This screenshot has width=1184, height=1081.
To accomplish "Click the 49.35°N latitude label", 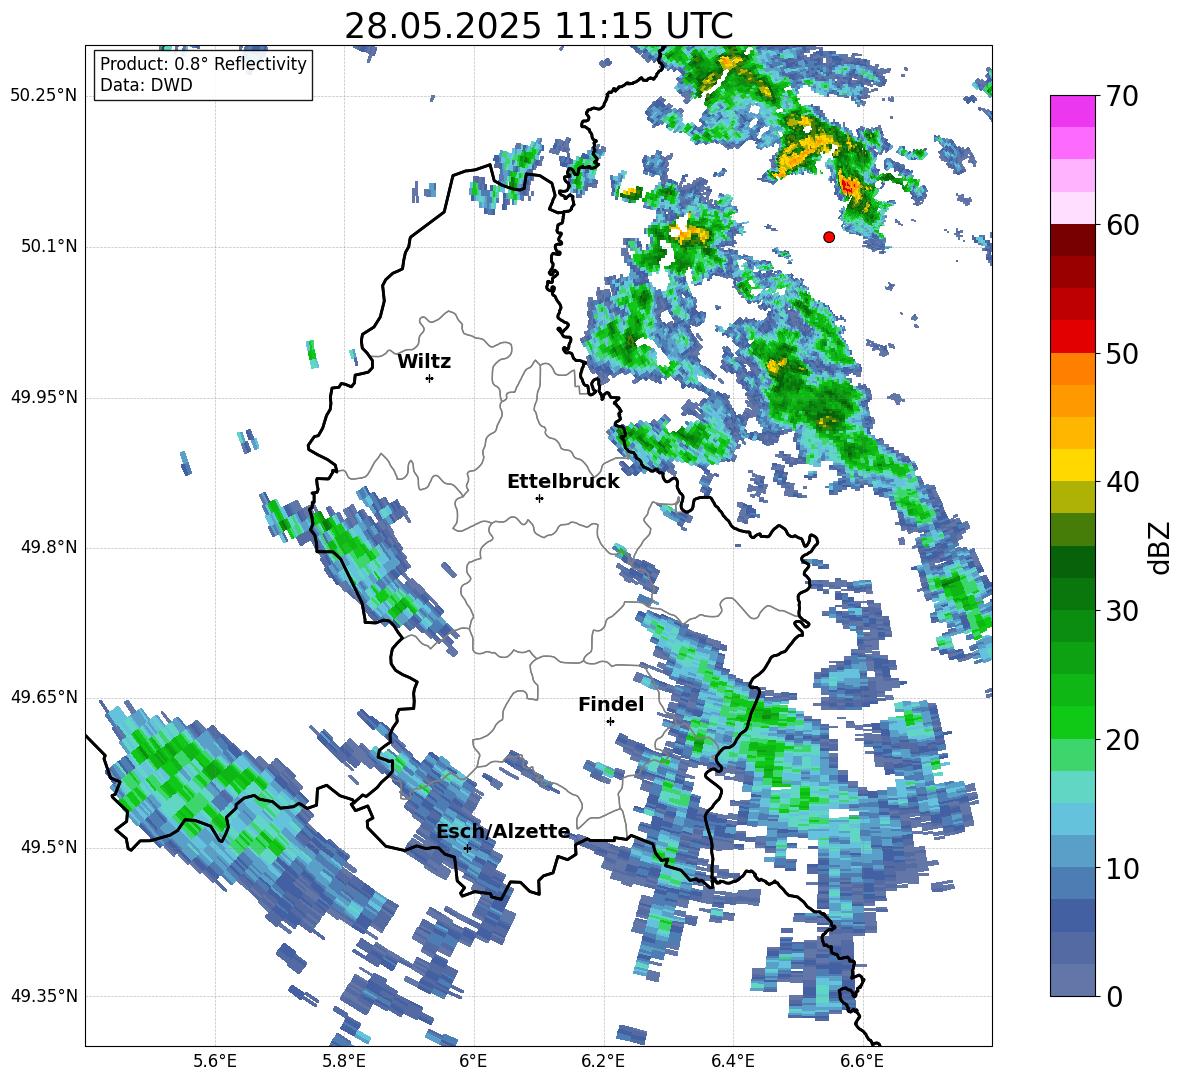I will 44,996.
